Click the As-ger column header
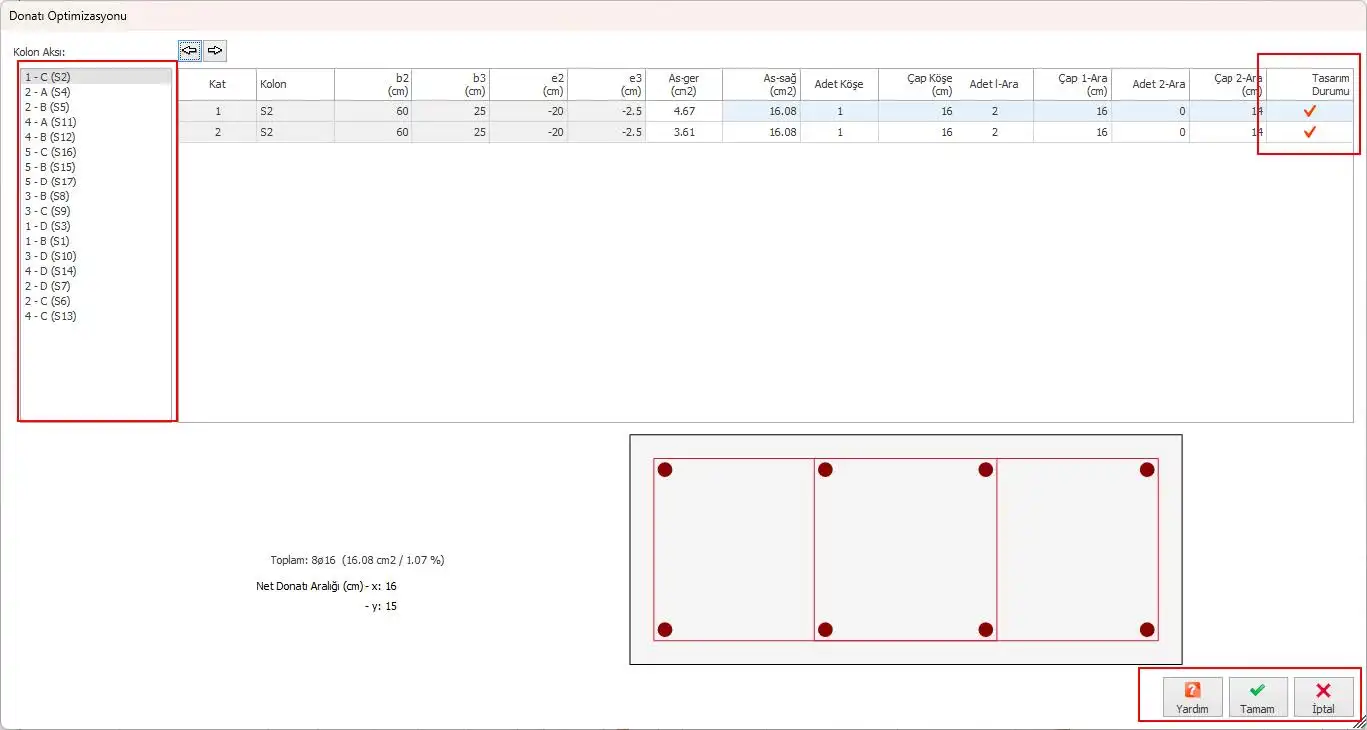1367x730 pixels. coord(683,84)
